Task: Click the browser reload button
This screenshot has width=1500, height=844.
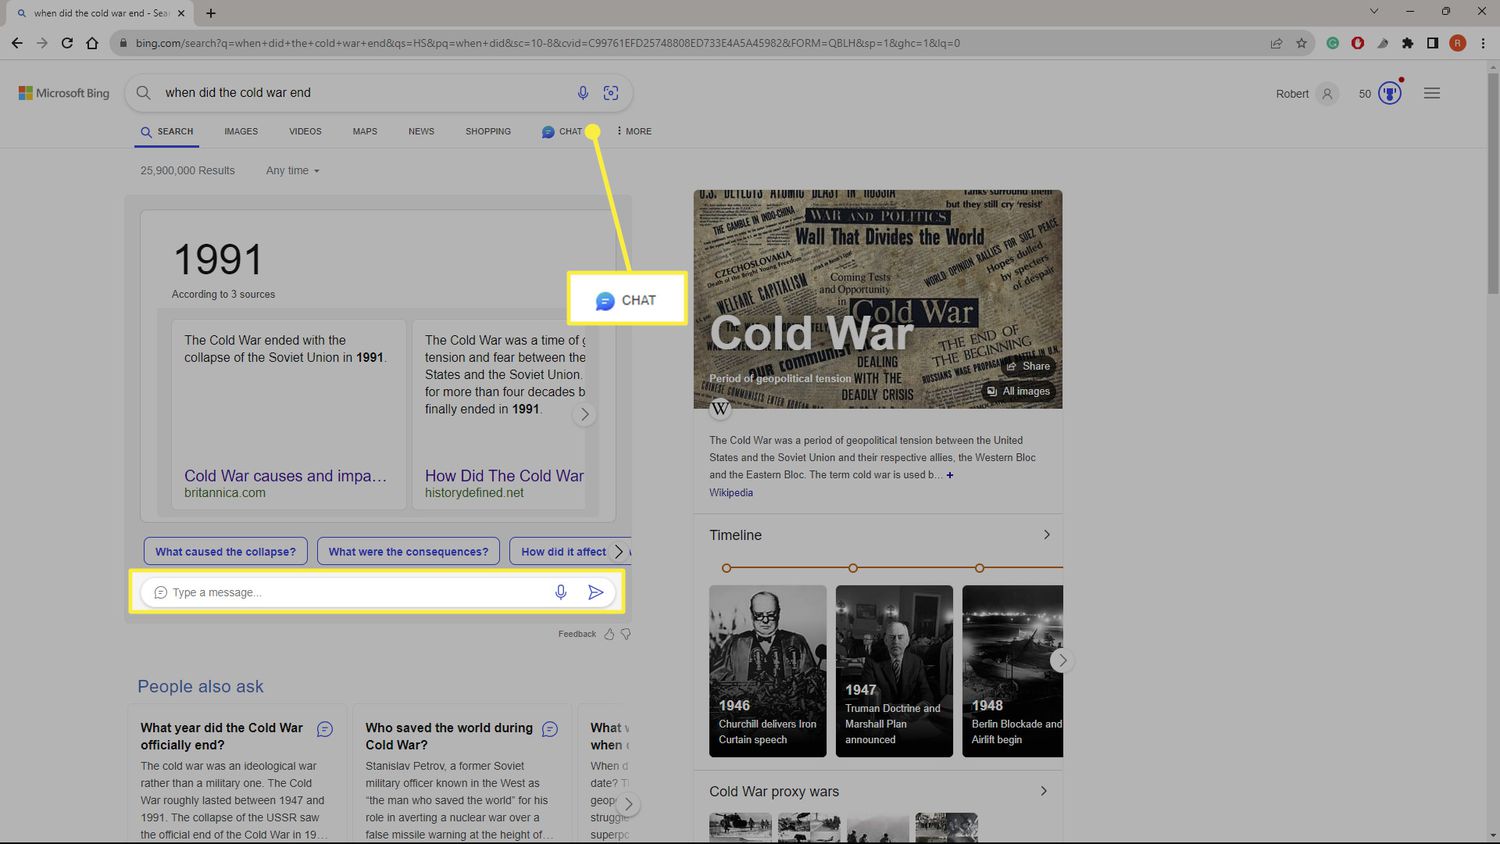Action: tap(67, 43)
